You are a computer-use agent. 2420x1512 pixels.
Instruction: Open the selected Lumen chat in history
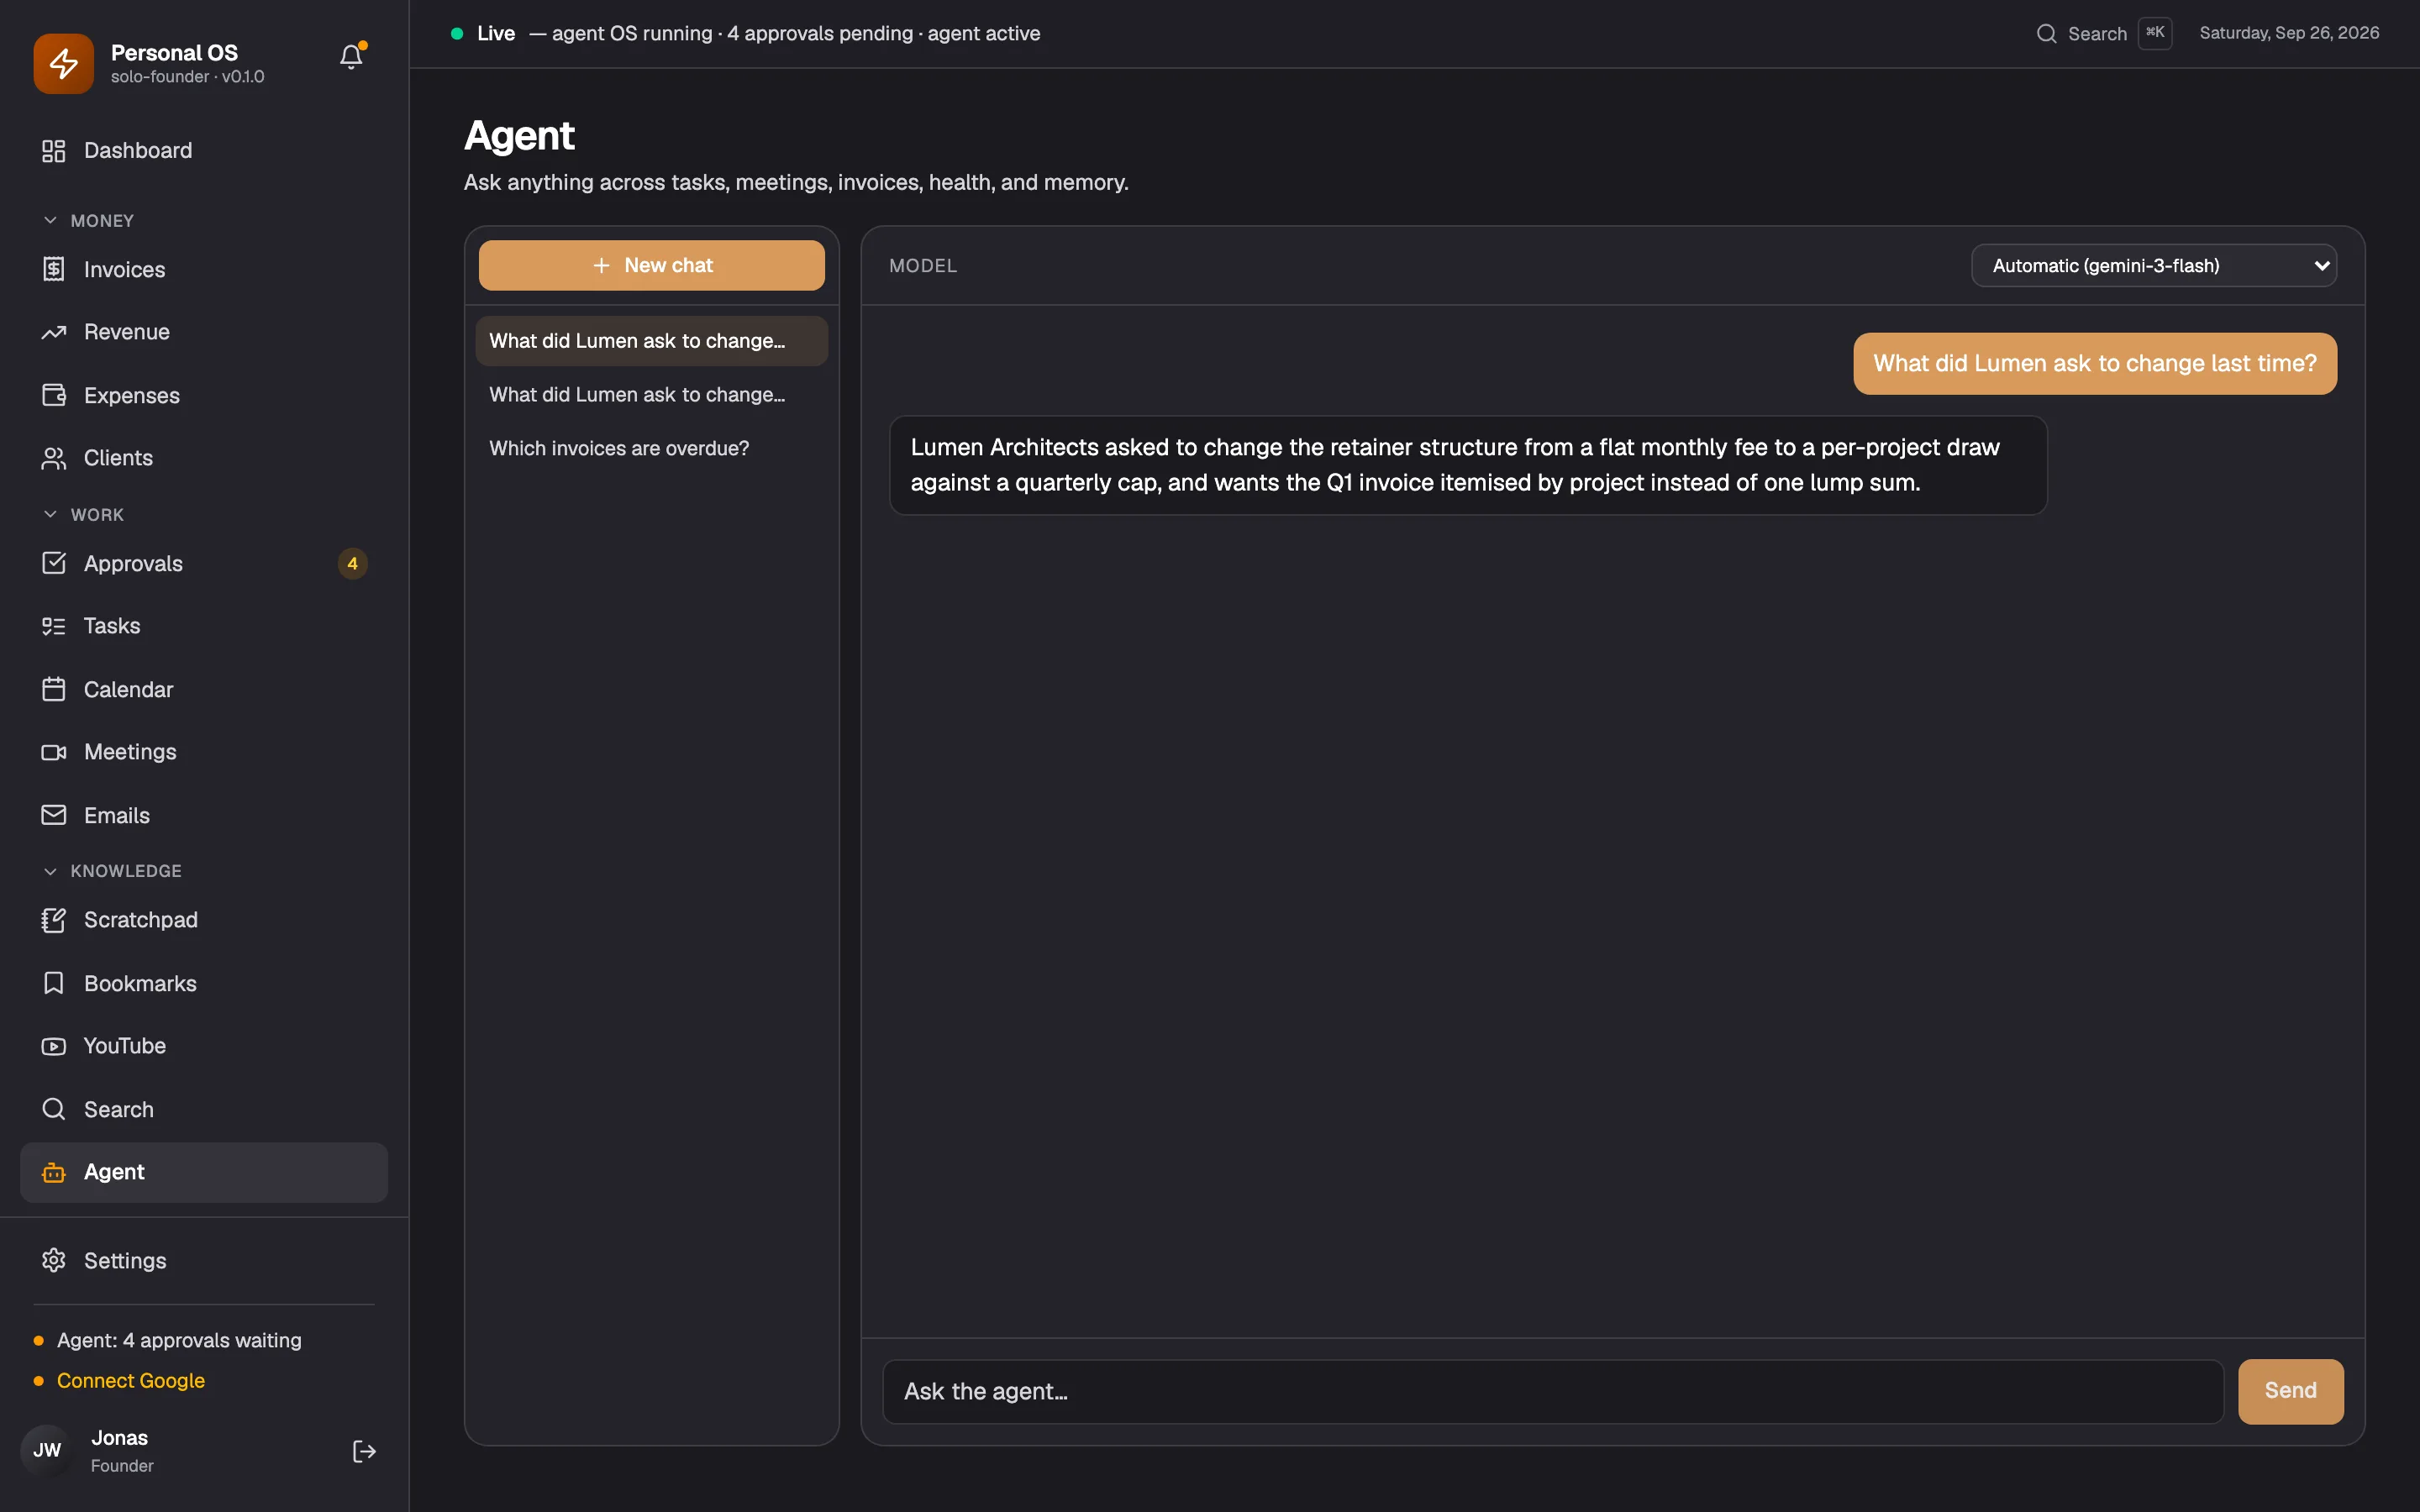coord(652,341)
